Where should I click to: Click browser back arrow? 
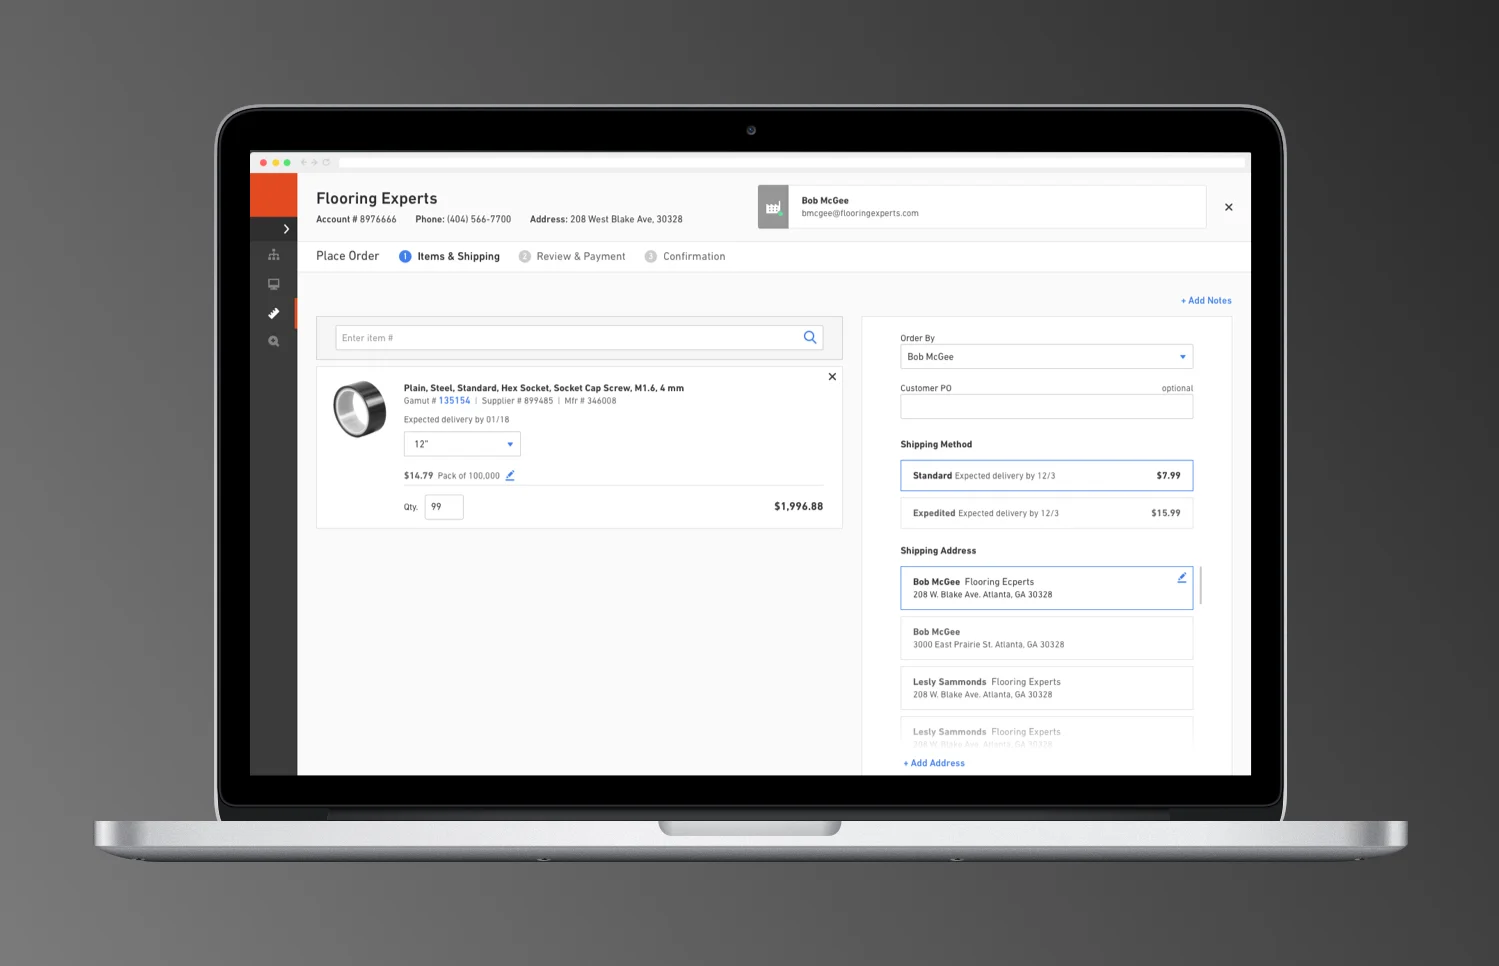[x=303, y=162]
